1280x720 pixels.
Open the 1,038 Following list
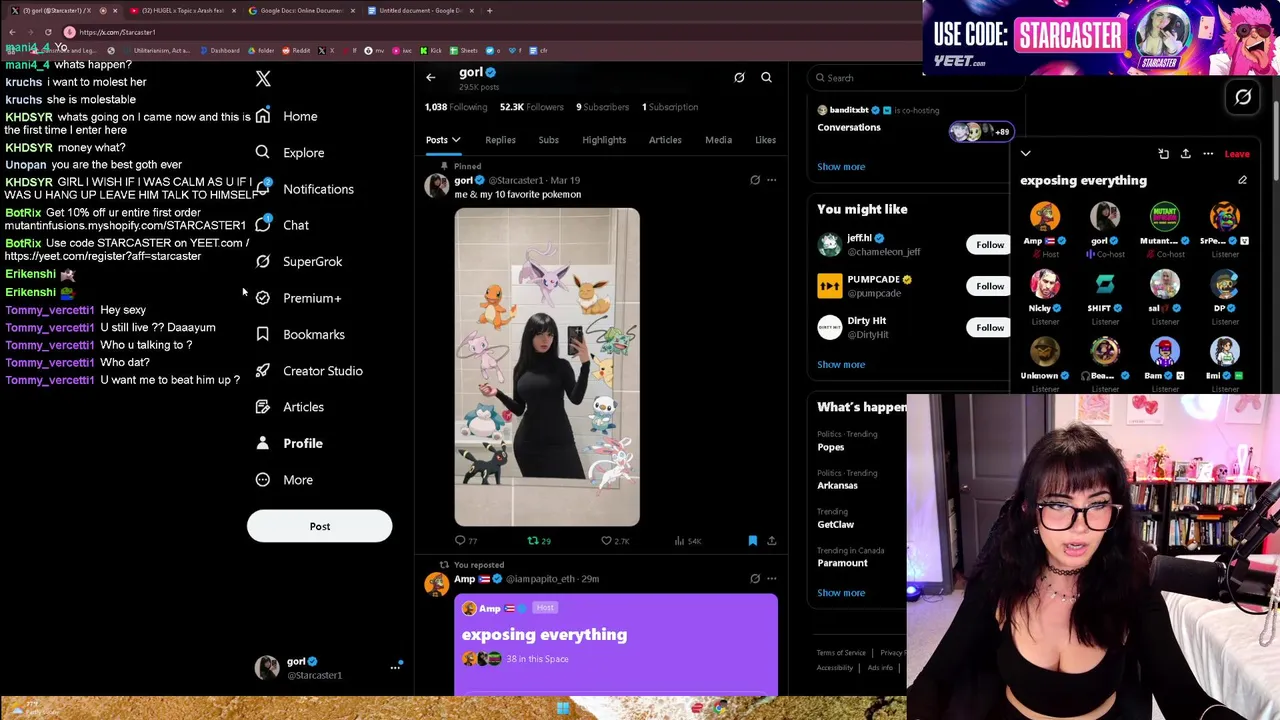[x=456, y=107]
